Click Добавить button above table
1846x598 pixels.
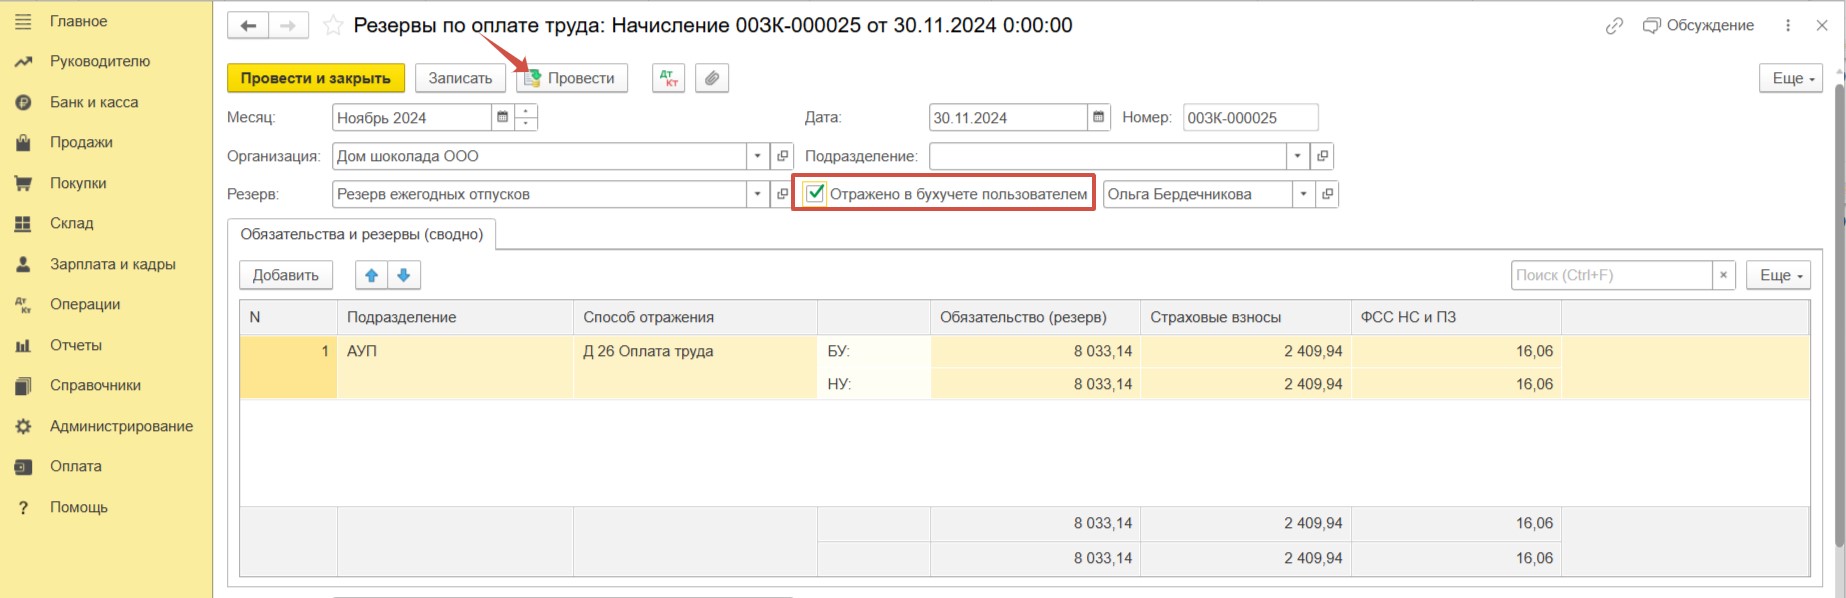point(285,275)
